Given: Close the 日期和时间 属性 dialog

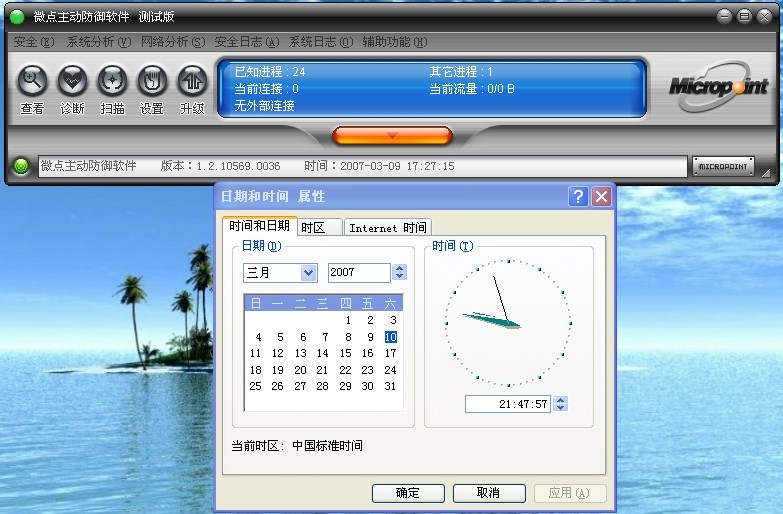Looking at the screenshot, I should 602,196.
